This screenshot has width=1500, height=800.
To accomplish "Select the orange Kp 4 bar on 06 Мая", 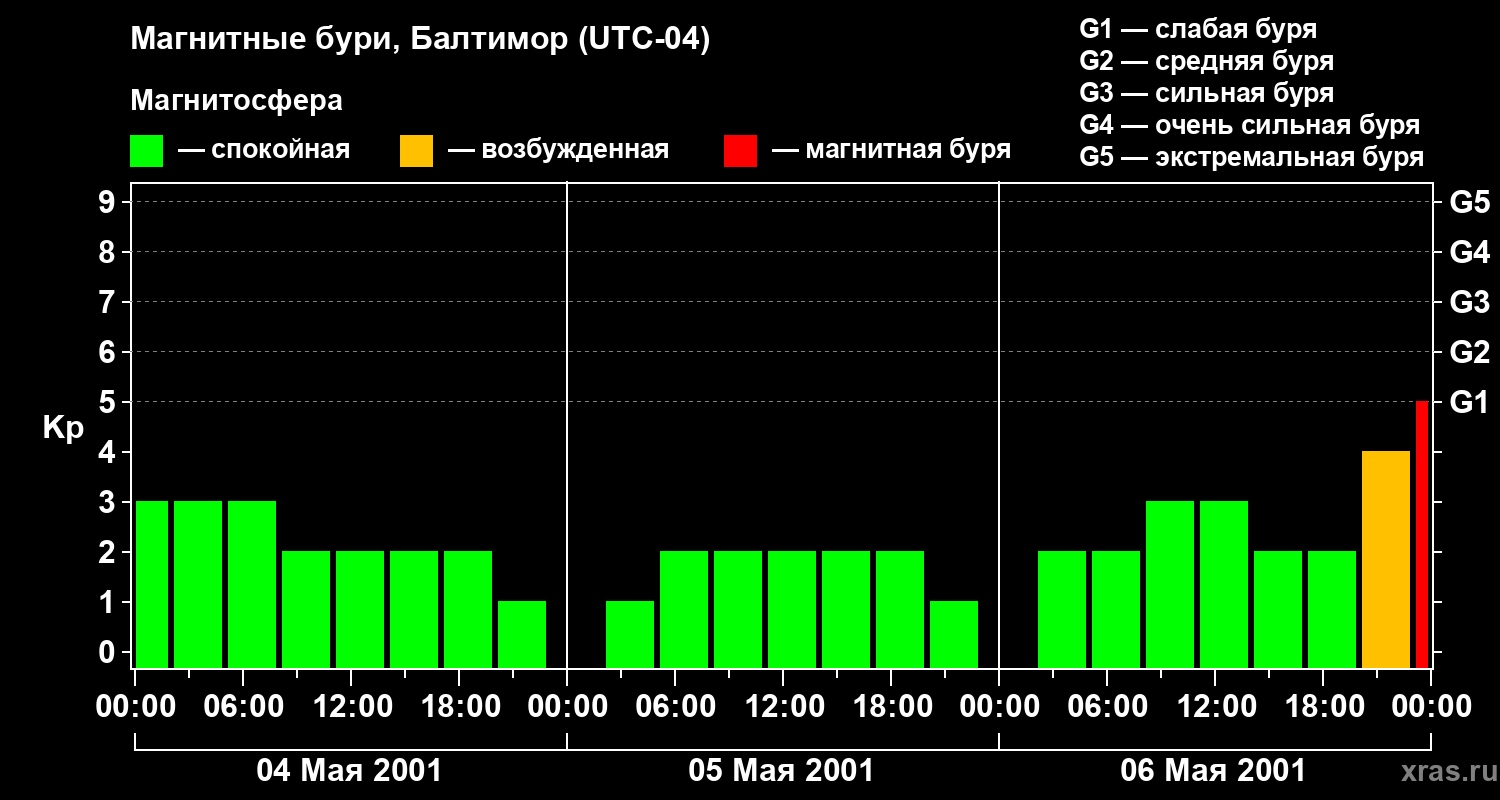I will click(1386, 559).
